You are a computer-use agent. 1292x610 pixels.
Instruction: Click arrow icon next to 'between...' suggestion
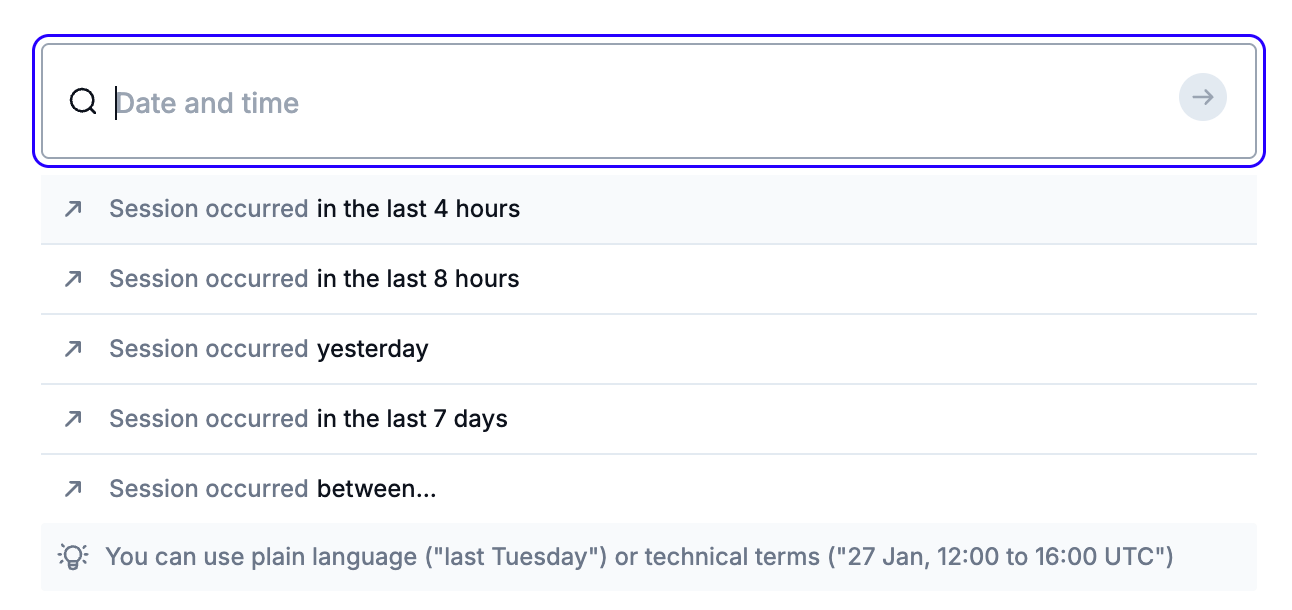click(73, 489)
